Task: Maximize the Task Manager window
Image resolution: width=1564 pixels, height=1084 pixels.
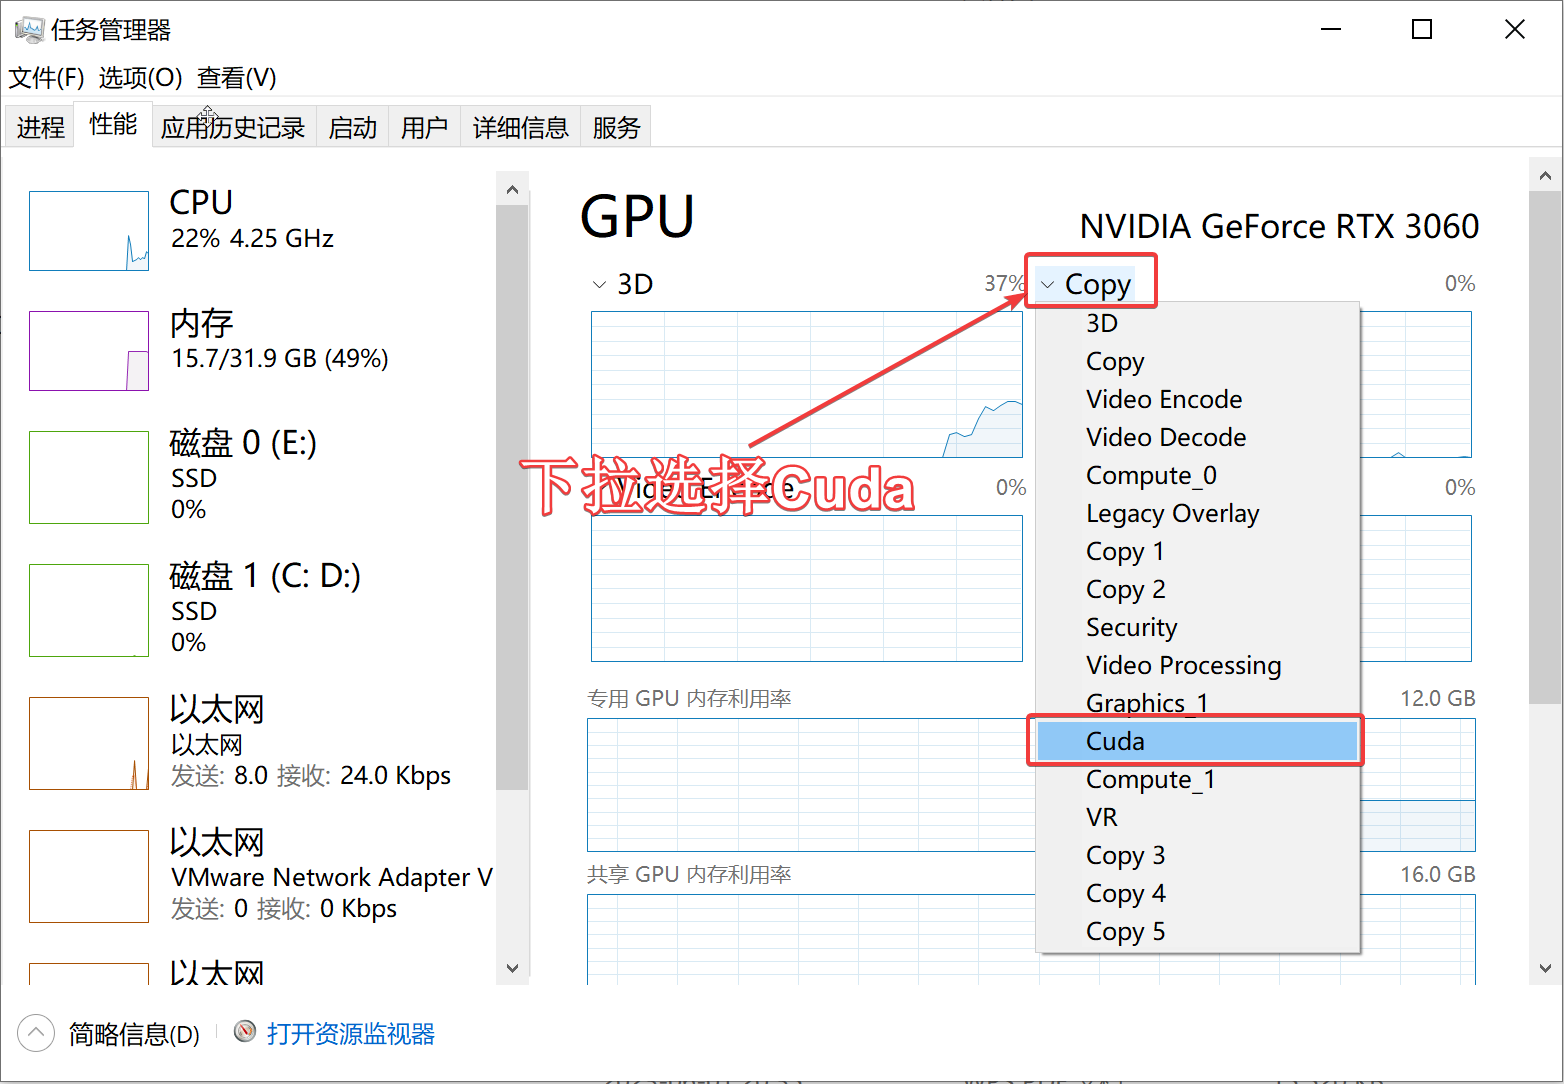Action: [1422, 30]
